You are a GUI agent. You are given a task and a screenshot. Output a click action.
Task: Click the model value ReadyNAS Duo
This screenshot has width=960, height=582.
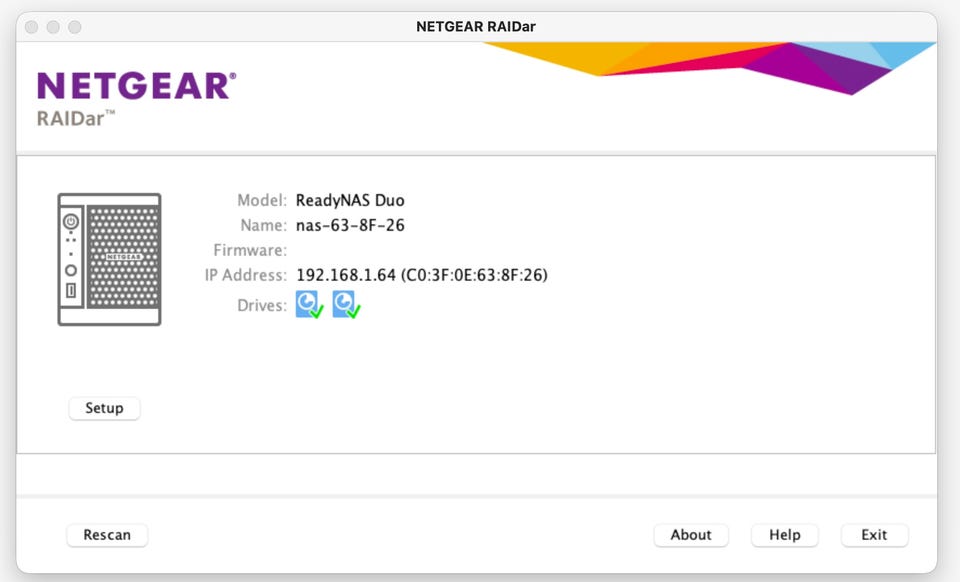(350, 201)
